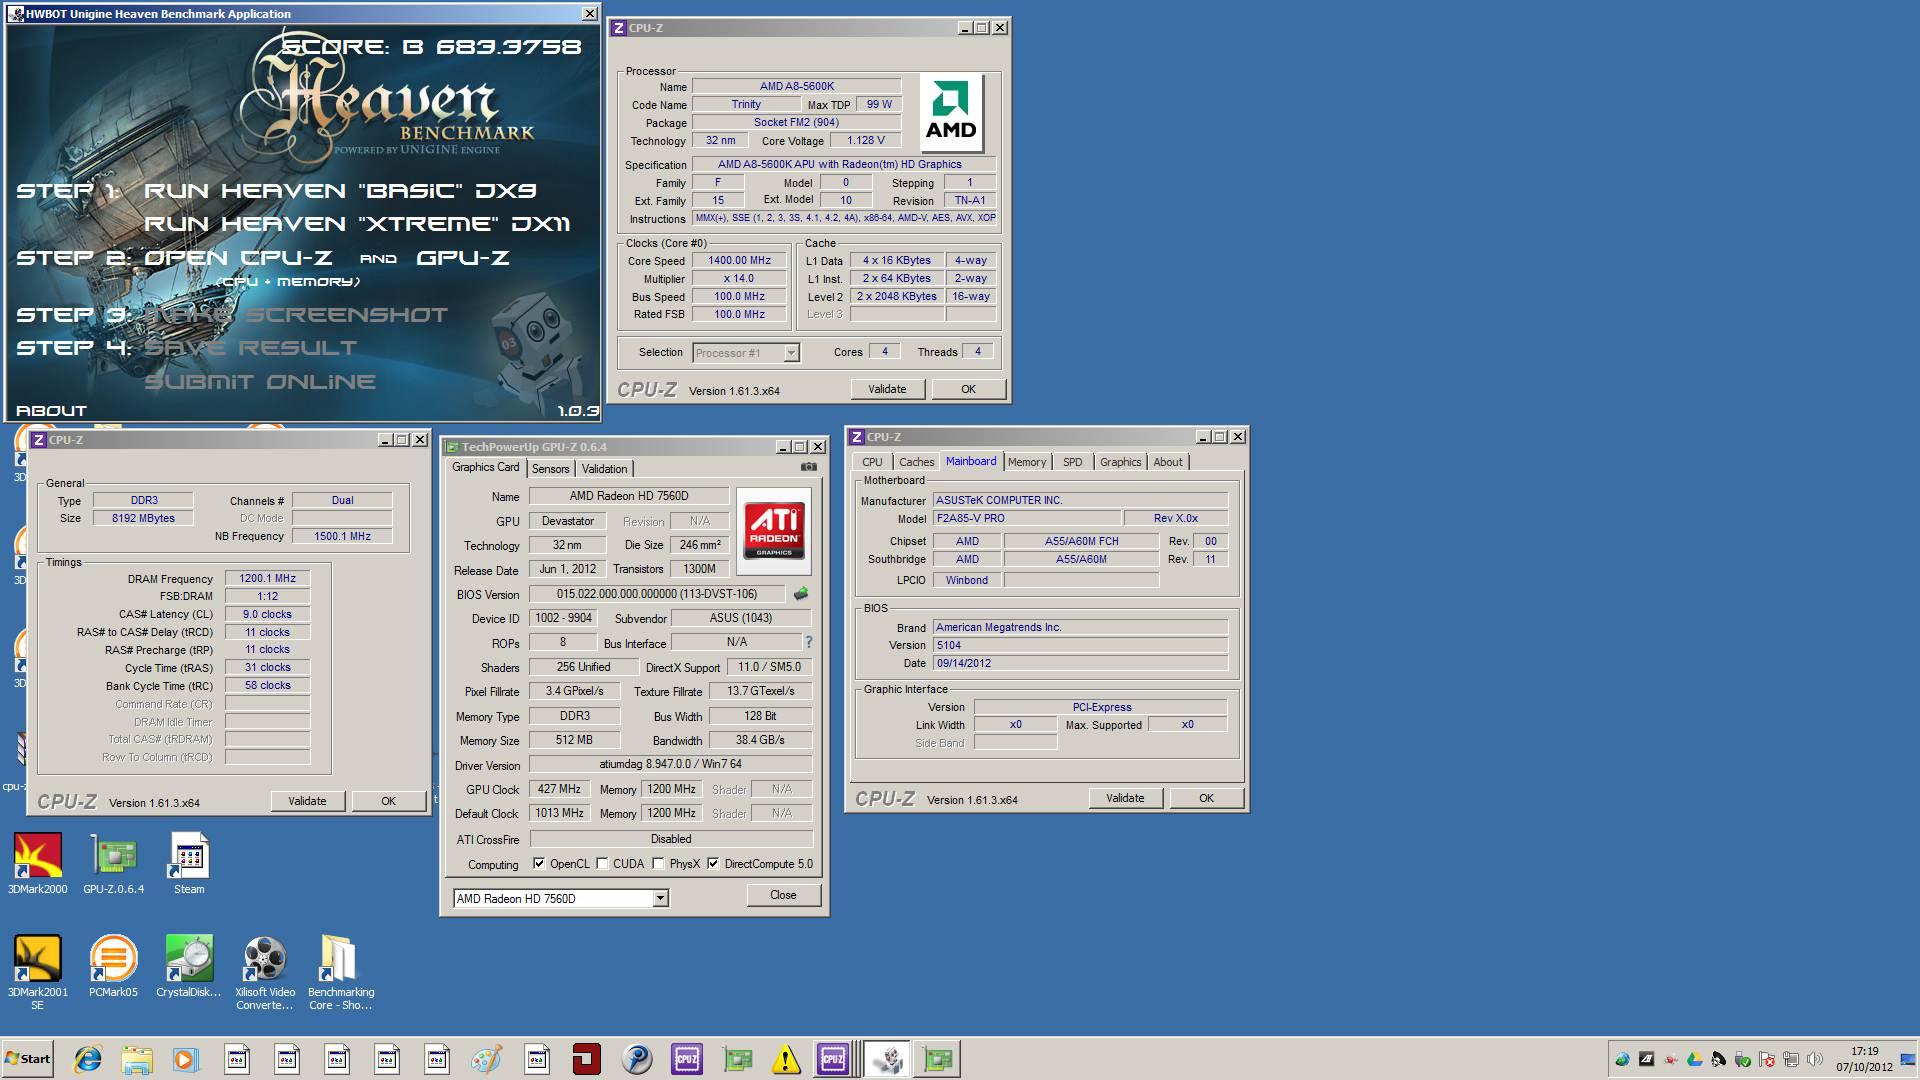The width and height of the screenshot is (1920, 1080).
Task: Click Run Heaven "Basic" DX9
Action: pyautogui.click(x=340, y=191)
